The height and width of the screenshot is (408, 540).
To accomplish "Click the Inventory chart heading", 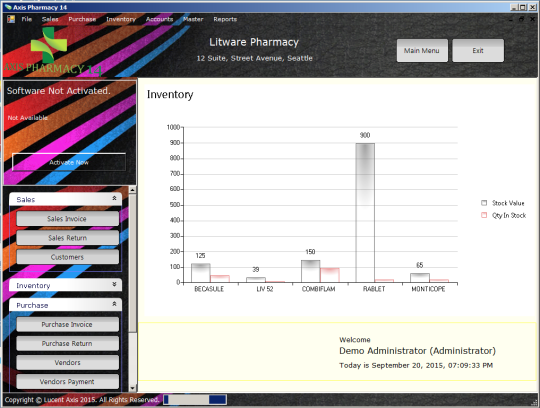I will (x=170, y=95).
